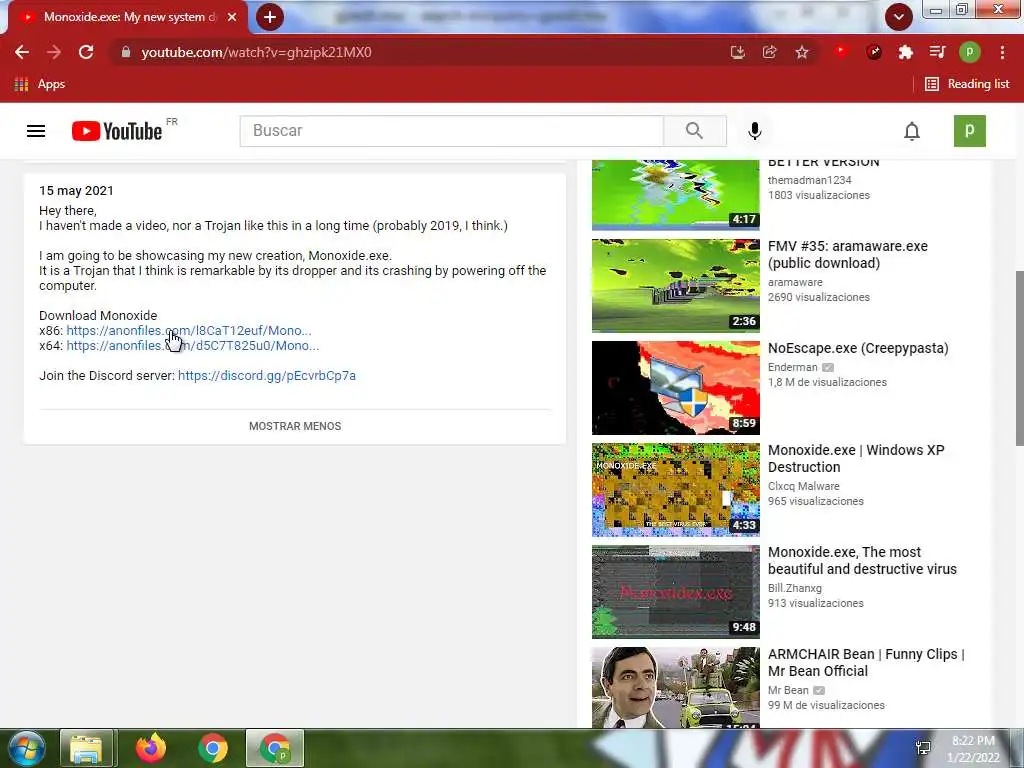The width and height of the screenshot is (1024, 768).
Task: Click title FMV #35: aramaware.exe (public download)
Action: click(x=848, y=255)
